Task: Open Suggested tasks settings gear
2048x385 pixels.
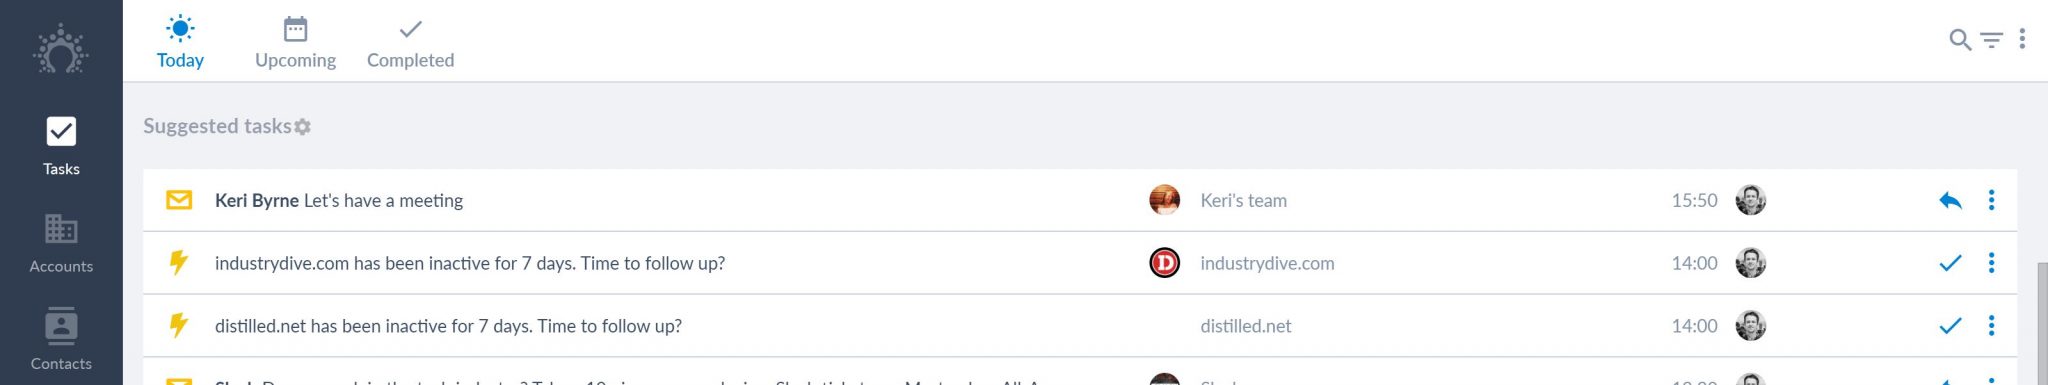Action: 303,127
